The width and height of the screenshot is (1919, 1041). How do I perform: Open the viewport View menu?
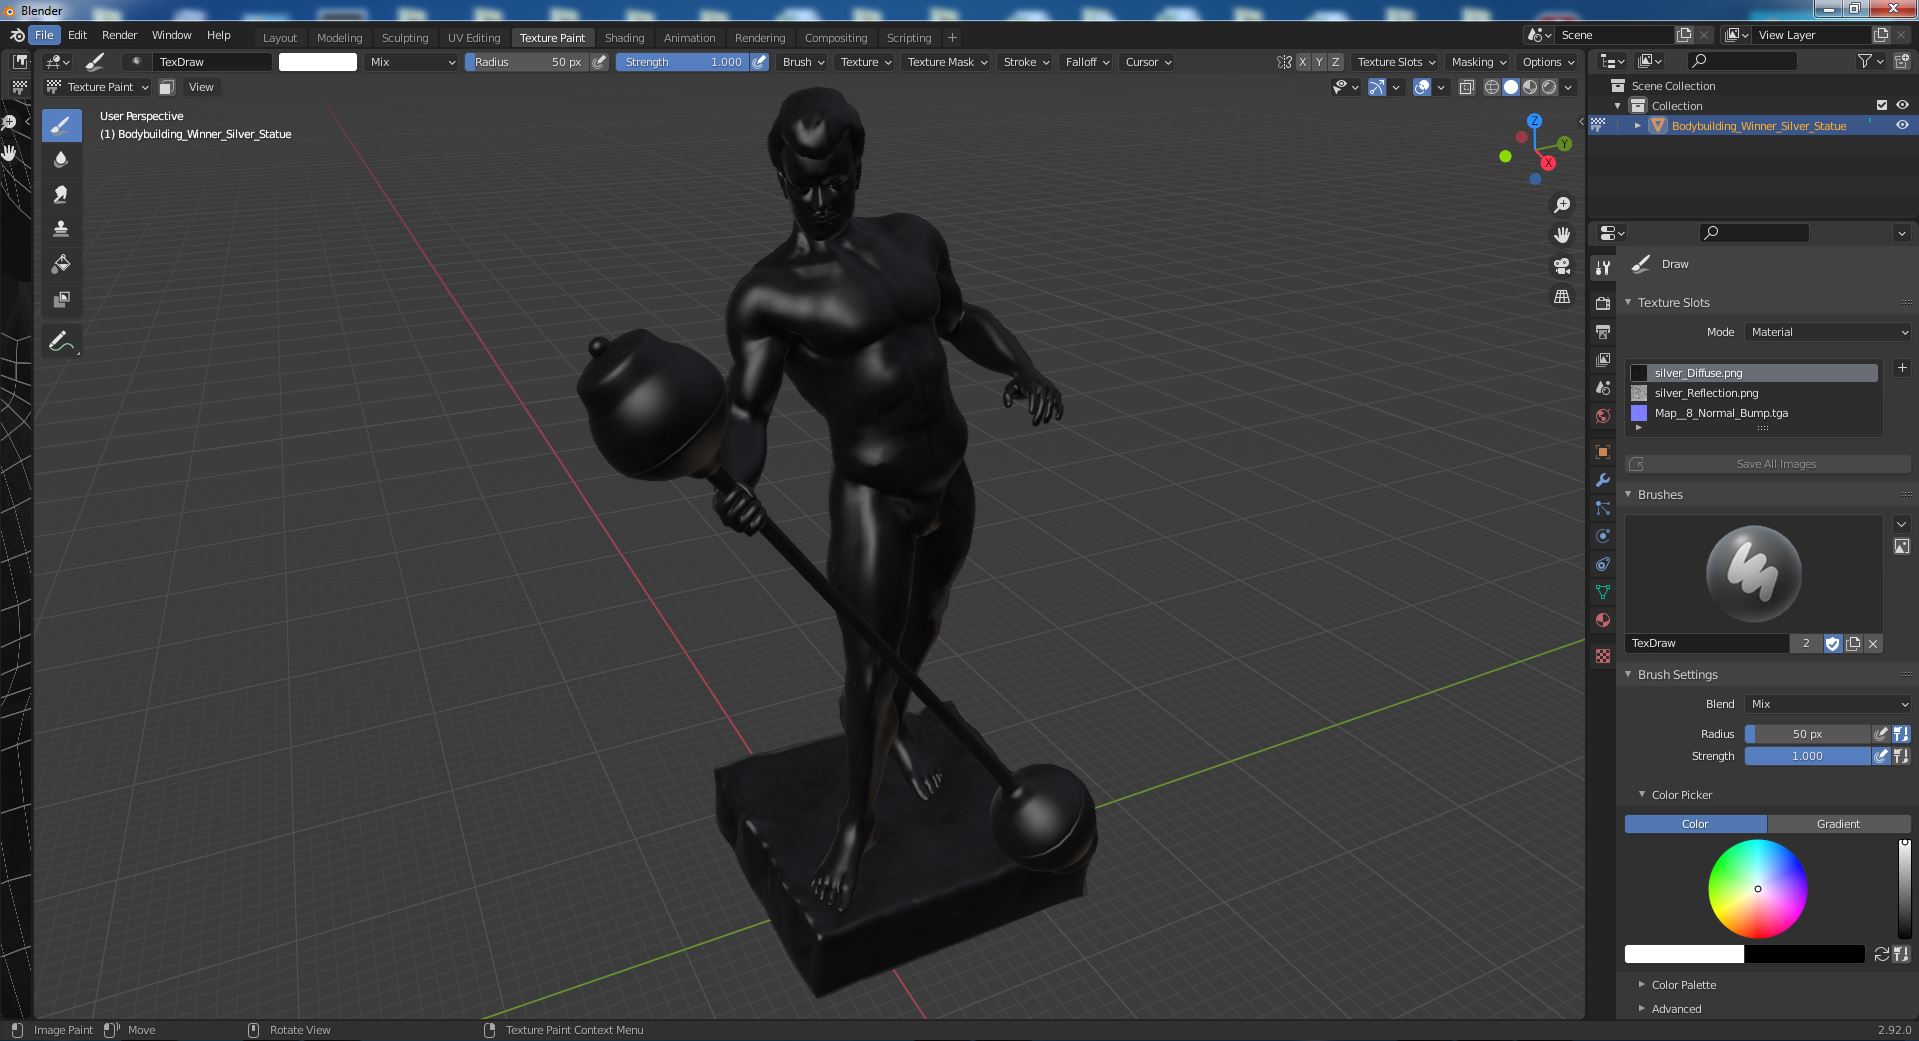(201, 87)
